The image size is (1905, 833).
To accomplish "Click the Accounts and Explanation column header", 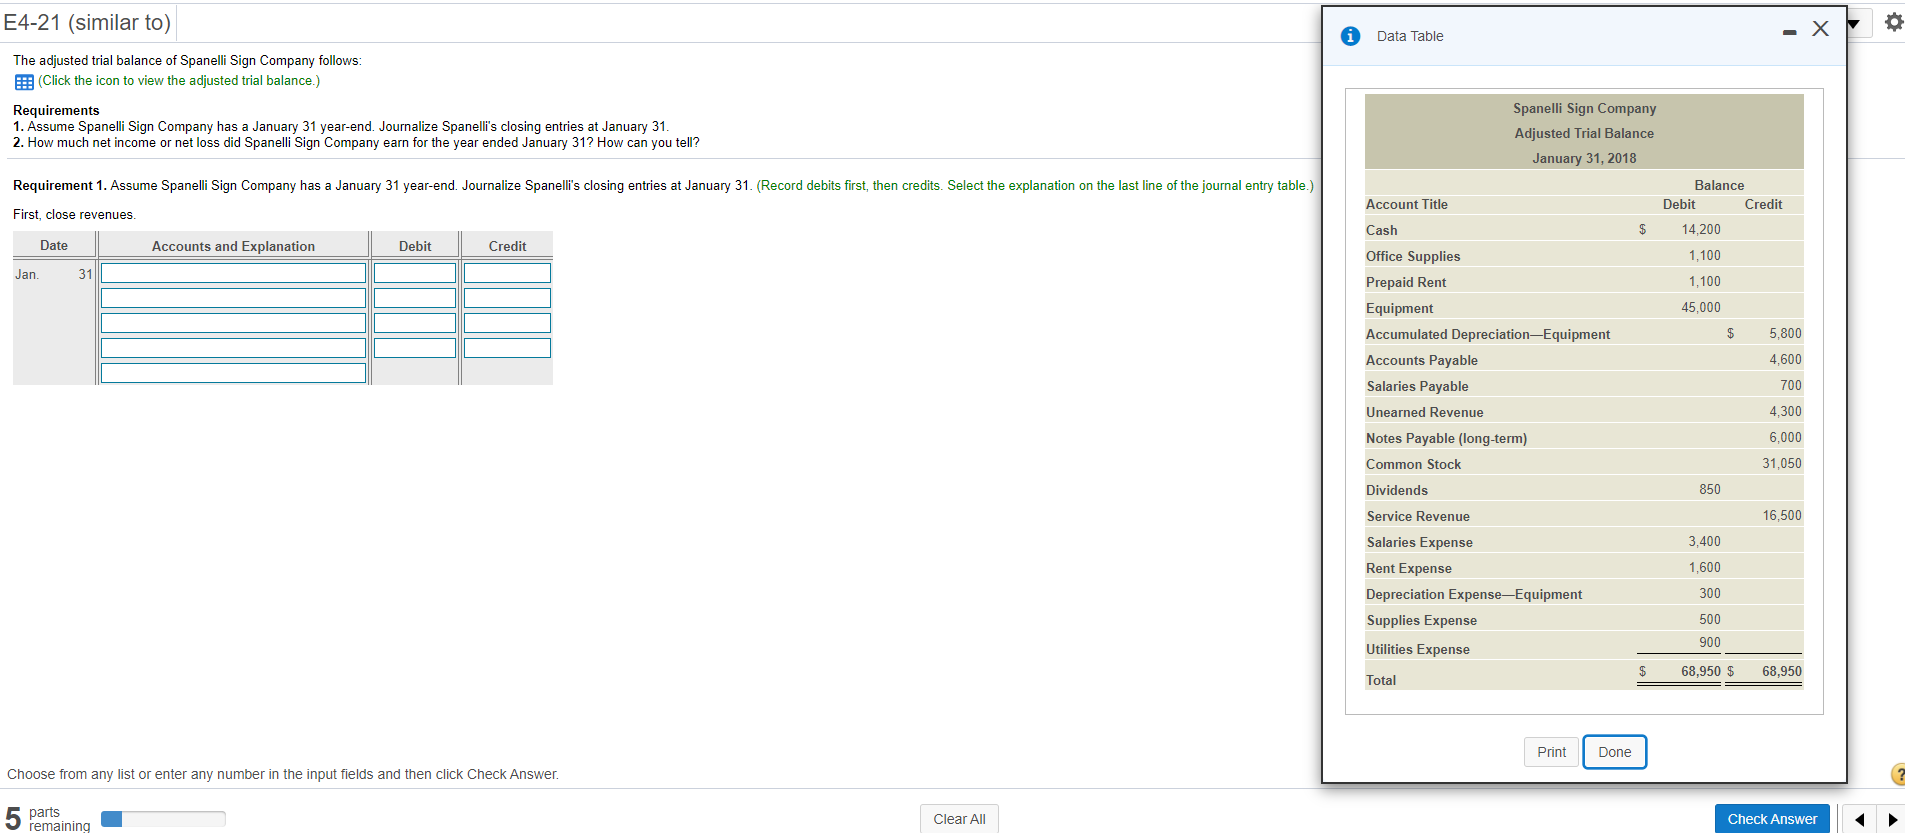I will pyautogui.click(x=233, y=246).
